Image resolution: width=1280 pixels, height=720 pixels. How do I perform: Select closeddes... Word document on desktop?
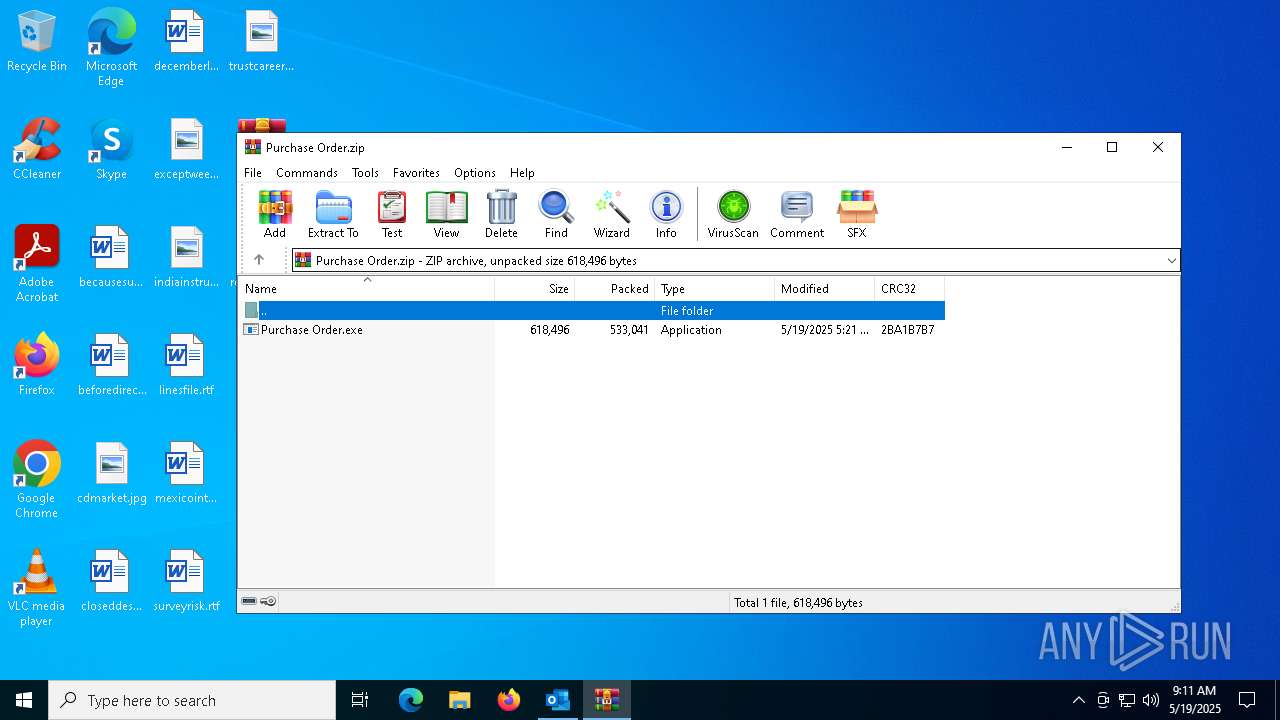click(x=111, y=581)
